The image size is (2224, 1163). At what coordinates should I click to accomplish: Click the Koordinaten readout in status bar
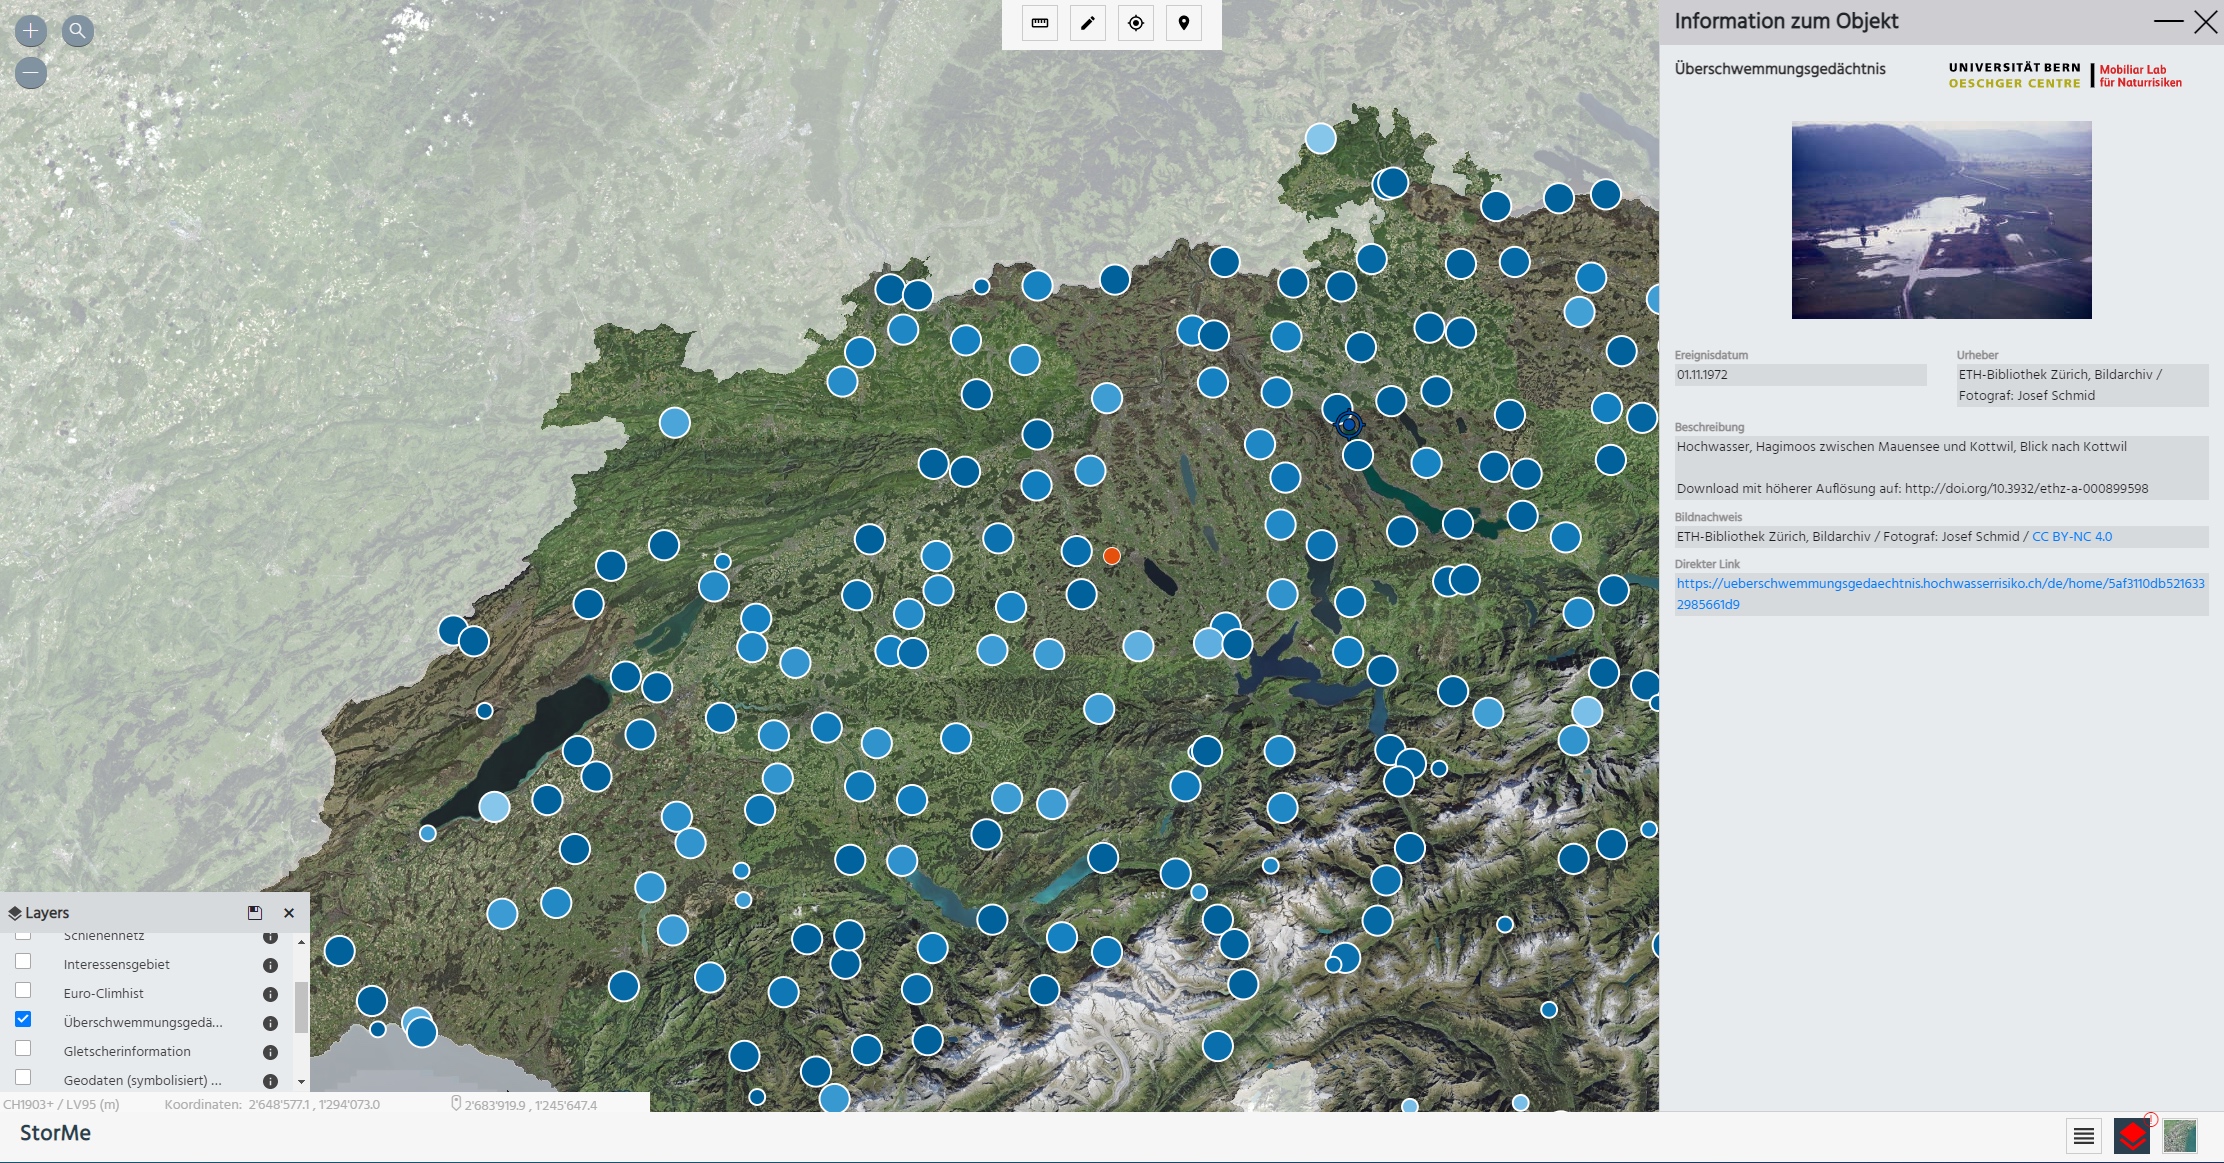click(272, 1105)
